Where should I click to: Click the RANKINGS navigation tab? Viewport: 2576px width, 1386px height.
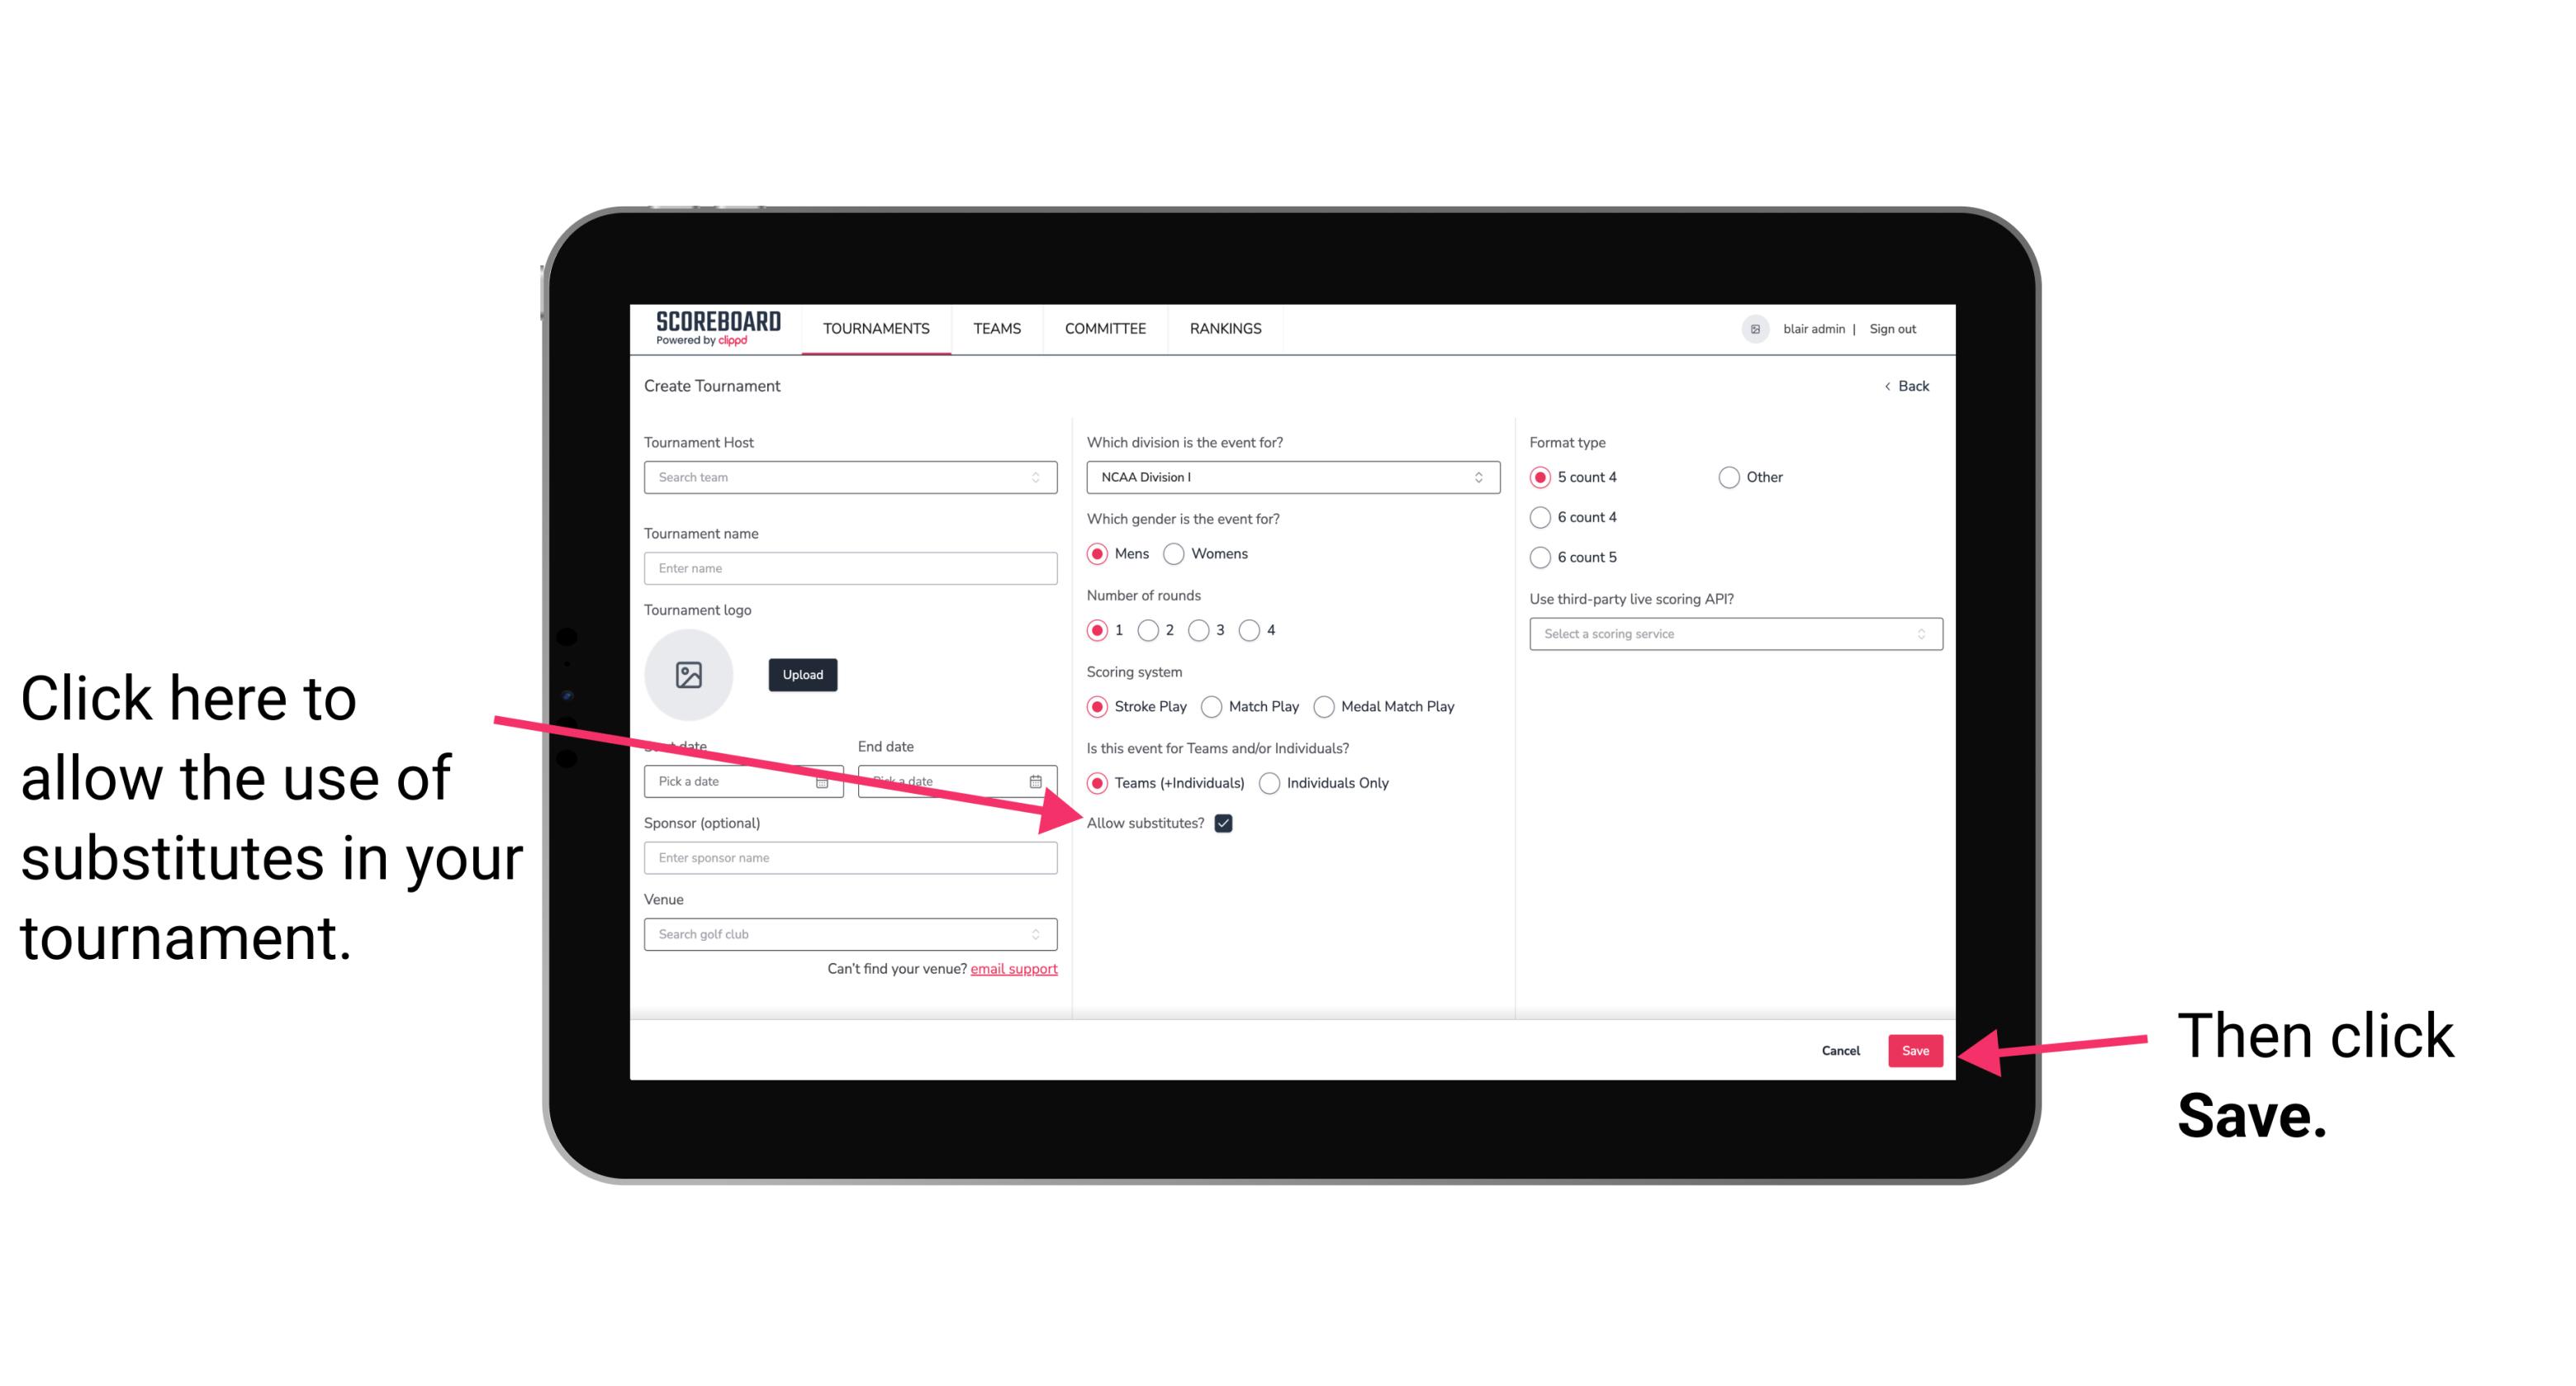(x=1226, y=328)
